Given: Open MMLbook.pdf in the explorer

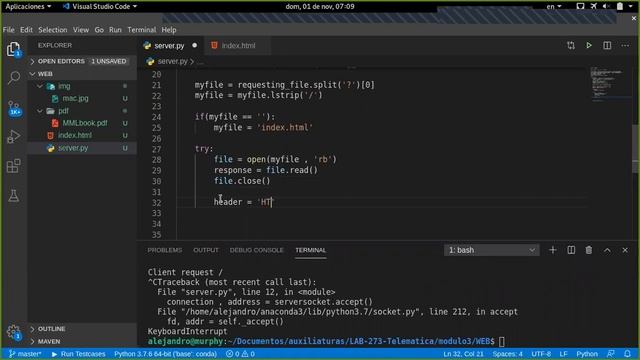Looking at the screenshot, I should [82, 123].
